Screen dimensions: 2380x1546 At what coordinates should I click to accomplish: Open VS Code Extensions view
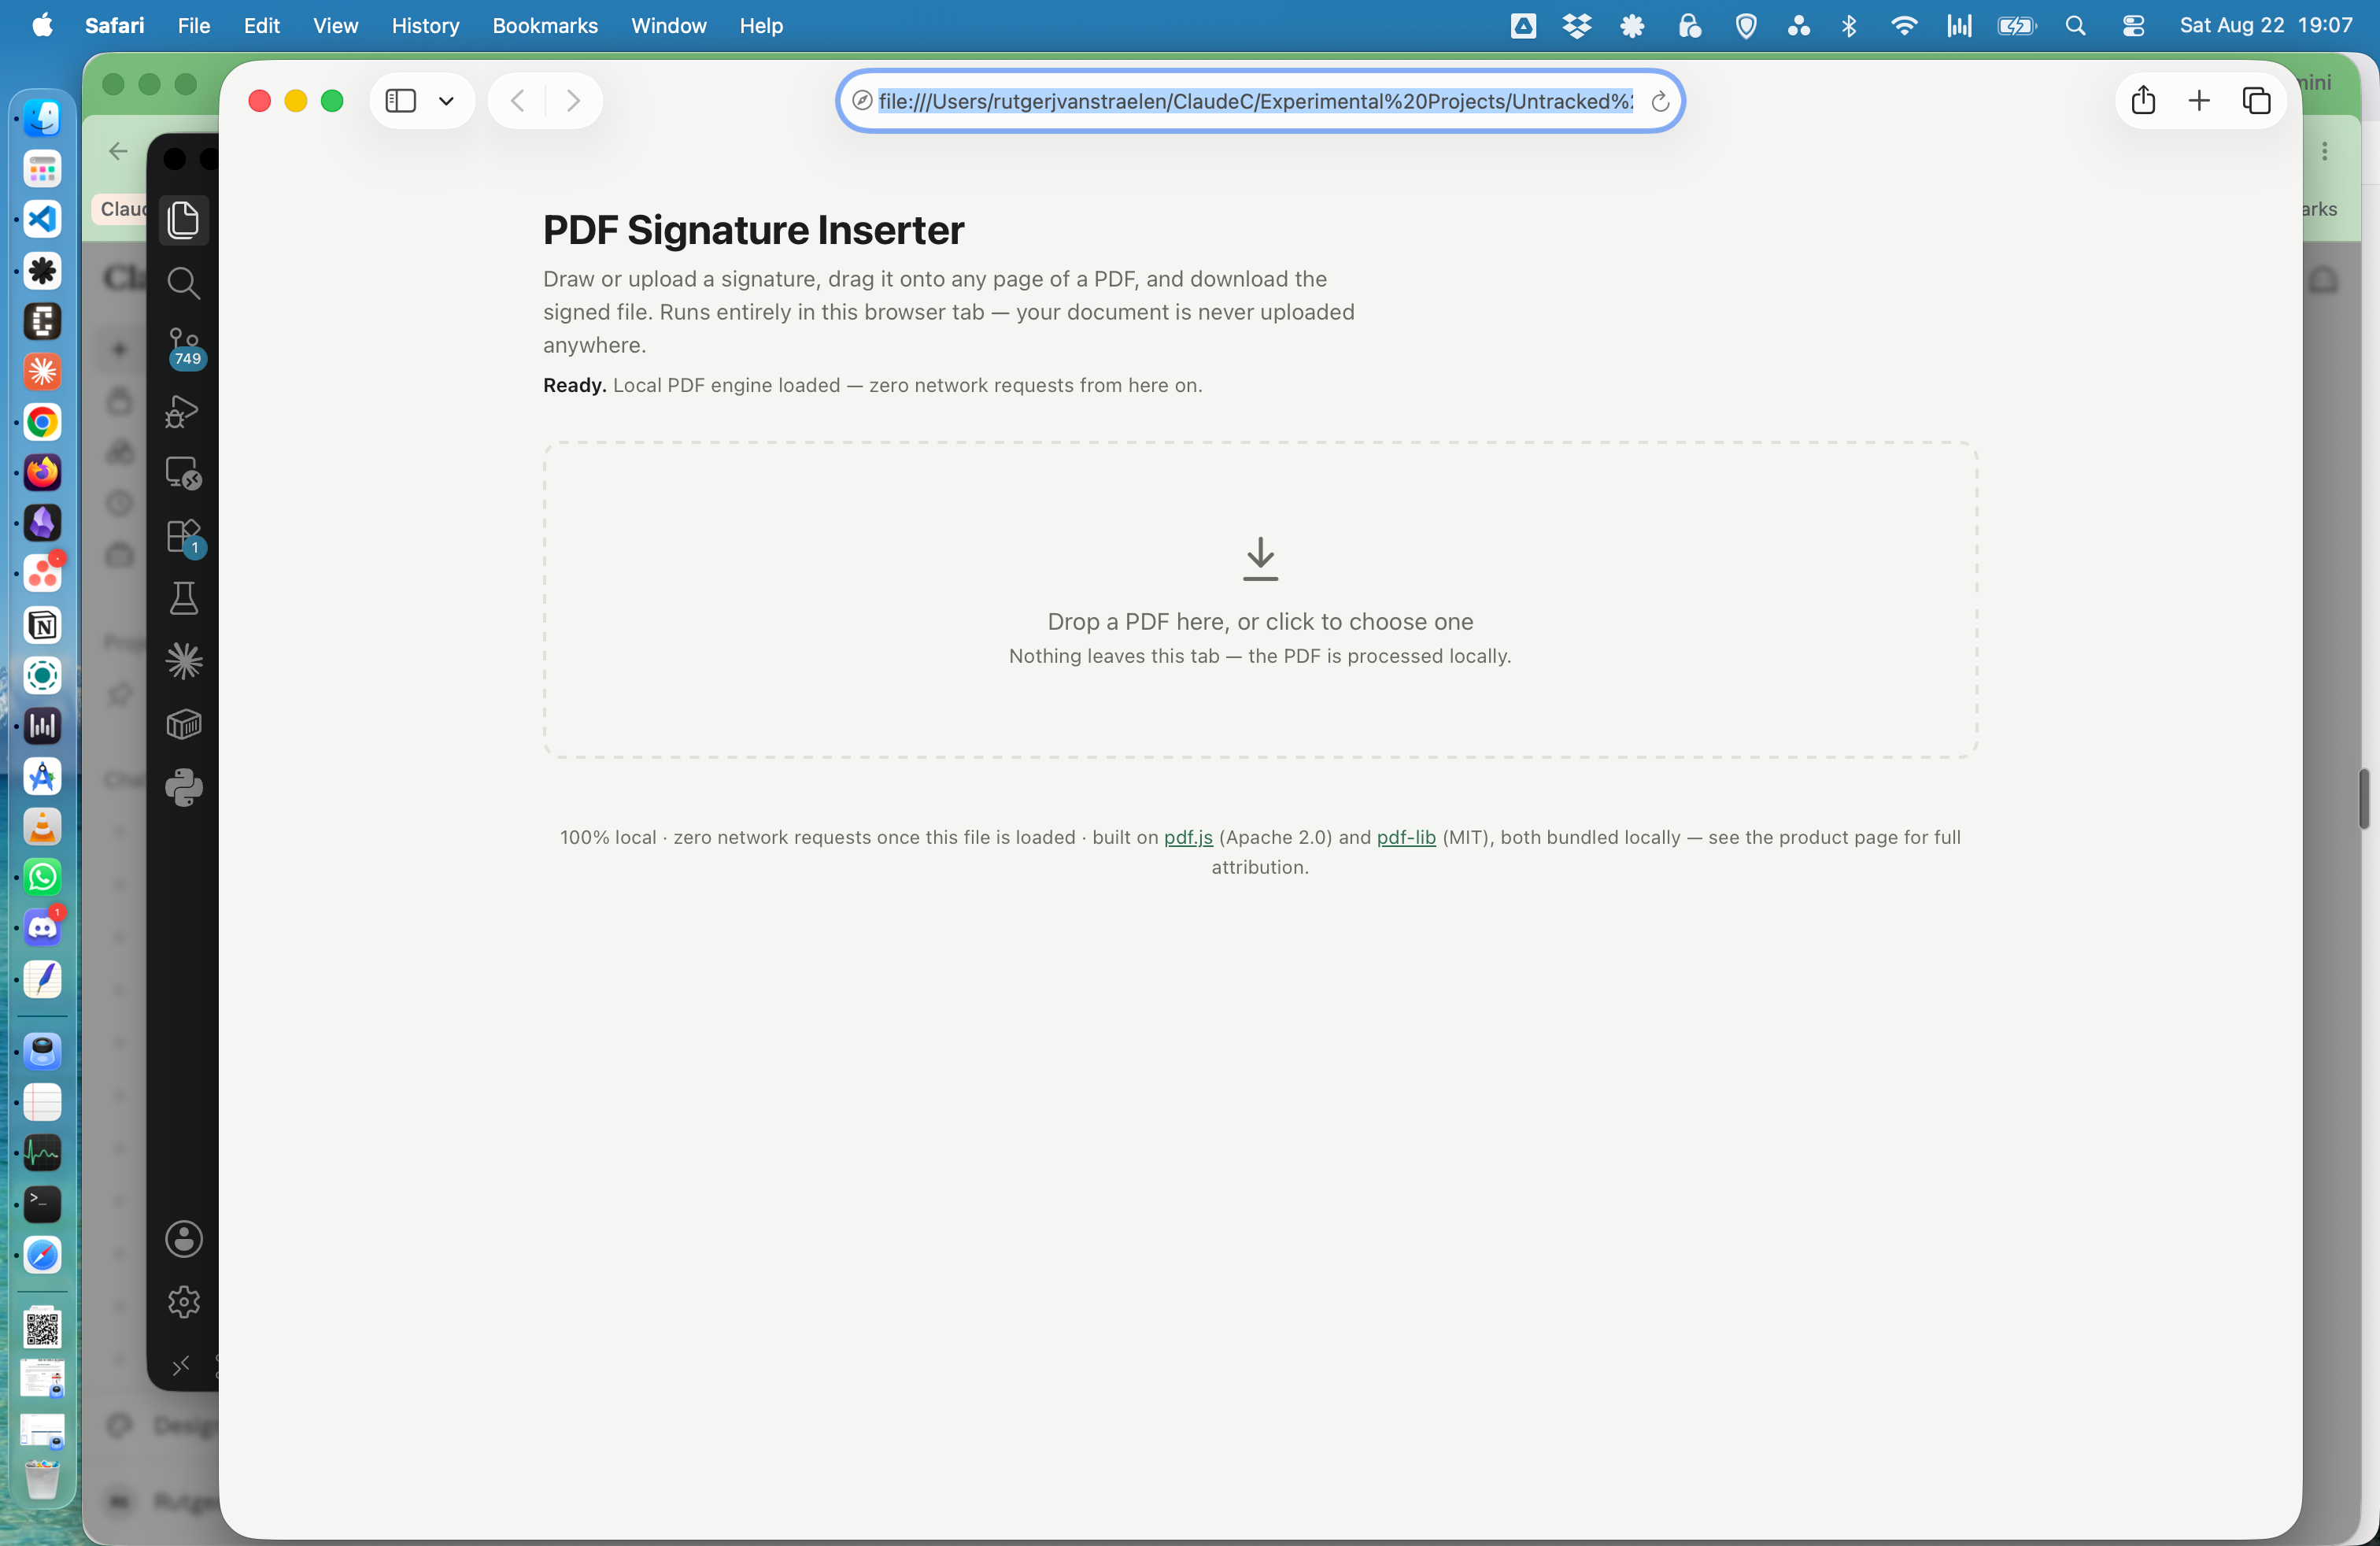(x=184, y=537)
